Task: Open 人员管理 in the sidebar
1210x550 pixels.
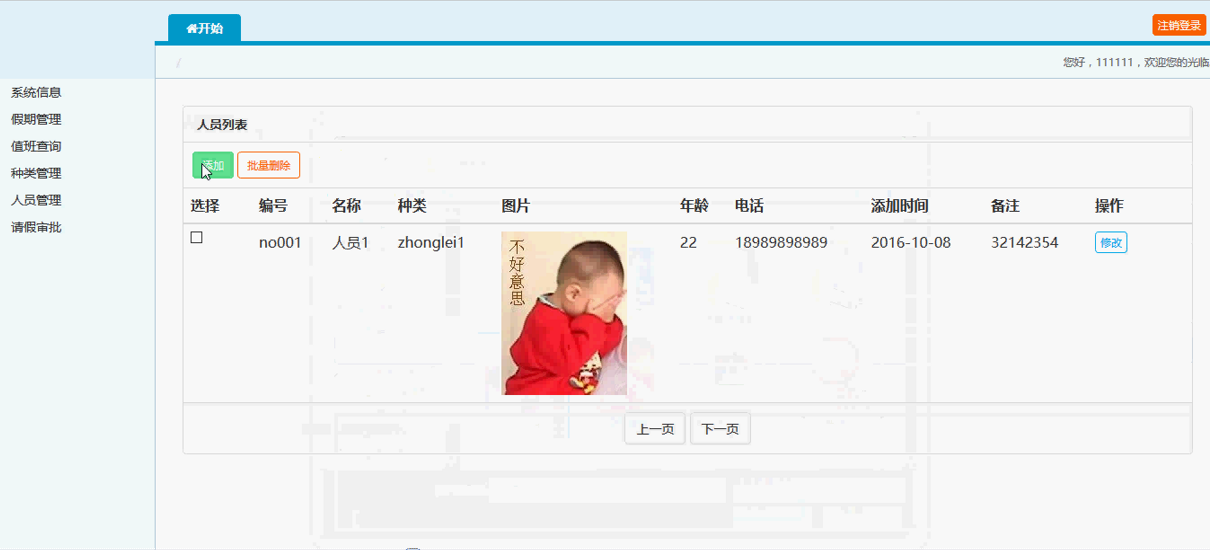Action: click(x=36, y=200)
